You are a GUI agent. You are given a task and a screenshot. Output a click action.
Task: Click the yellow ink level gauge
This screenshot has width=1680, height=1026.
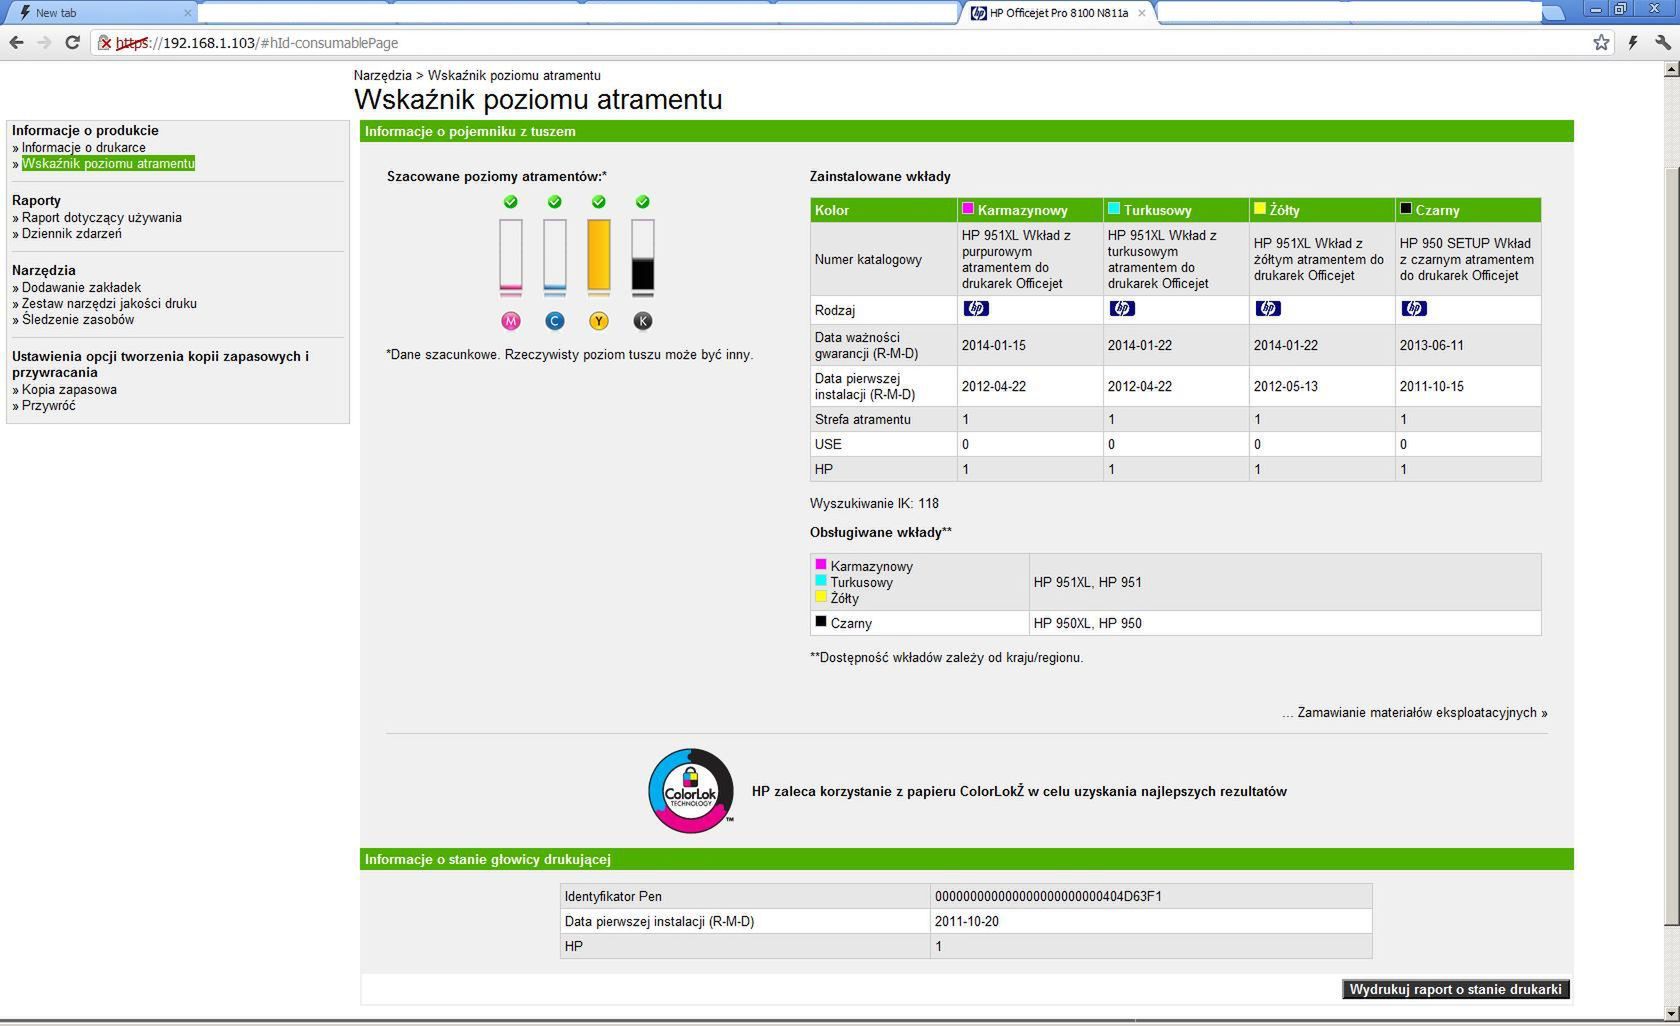coord(599,258)
